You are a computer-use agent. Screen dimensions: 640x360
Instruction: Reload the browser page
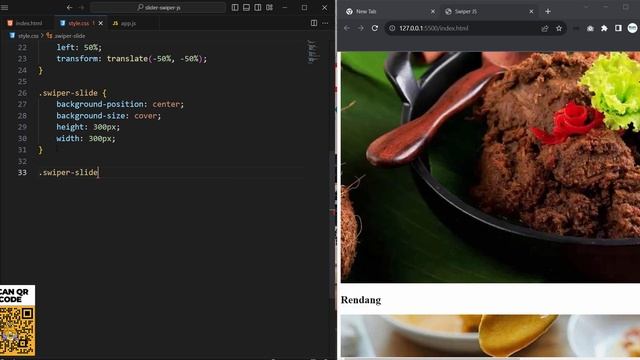point(375,28)
